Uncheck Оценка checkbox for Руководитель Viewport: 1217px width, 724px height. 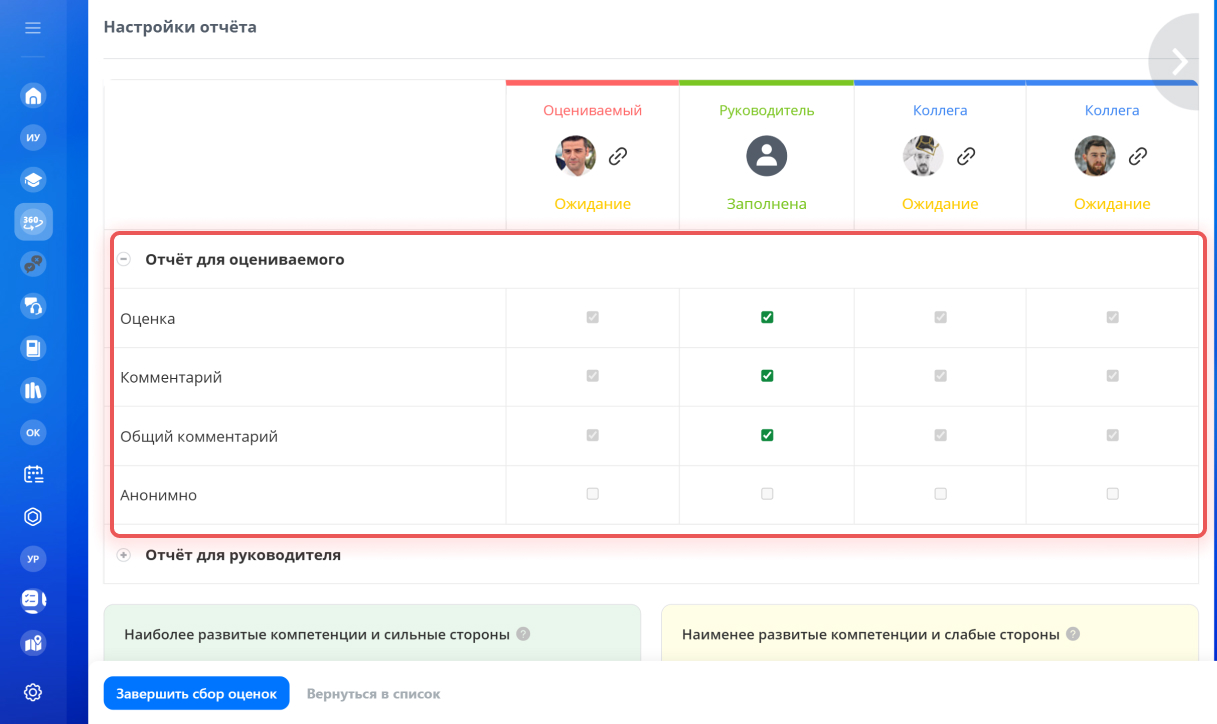[x=767, y=318]
